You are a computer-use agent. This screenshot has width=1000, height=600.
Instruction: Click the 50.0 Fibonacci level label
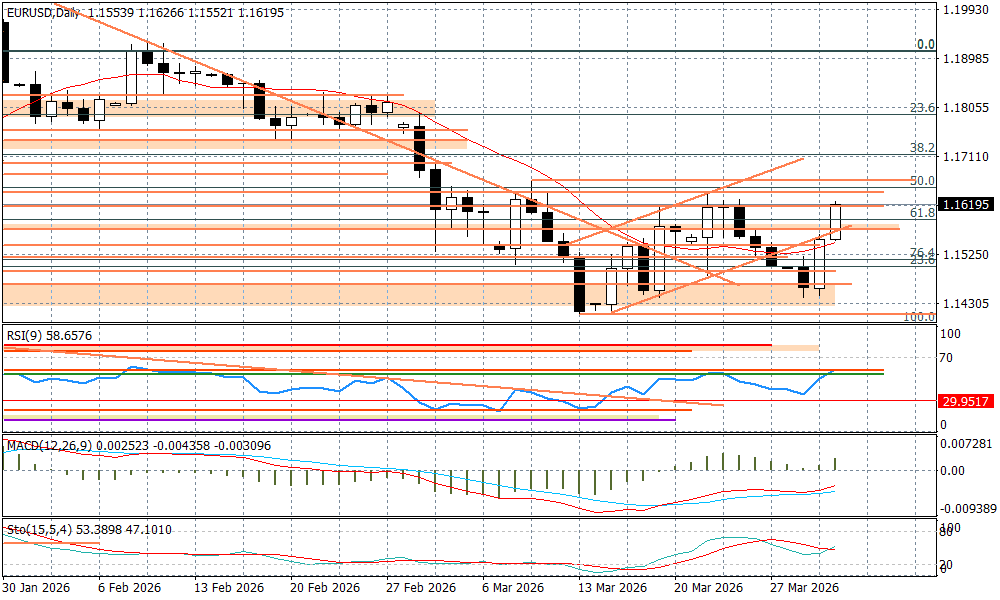tap(921, 181)
